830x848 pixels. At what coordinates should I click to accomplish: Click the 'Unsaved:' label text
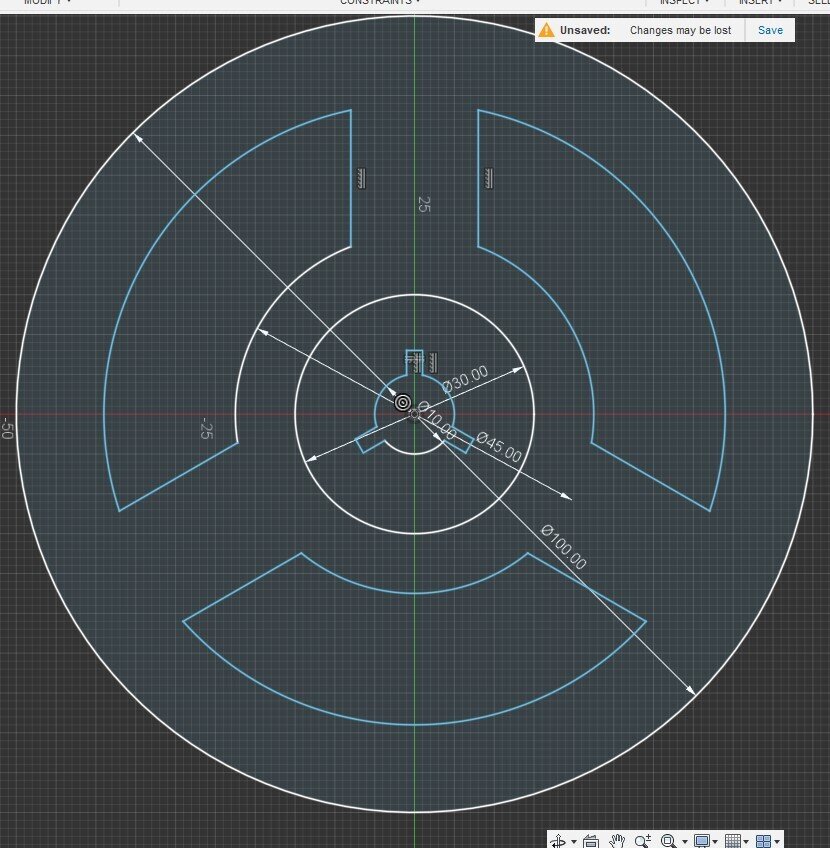click(x=585, y=30)
